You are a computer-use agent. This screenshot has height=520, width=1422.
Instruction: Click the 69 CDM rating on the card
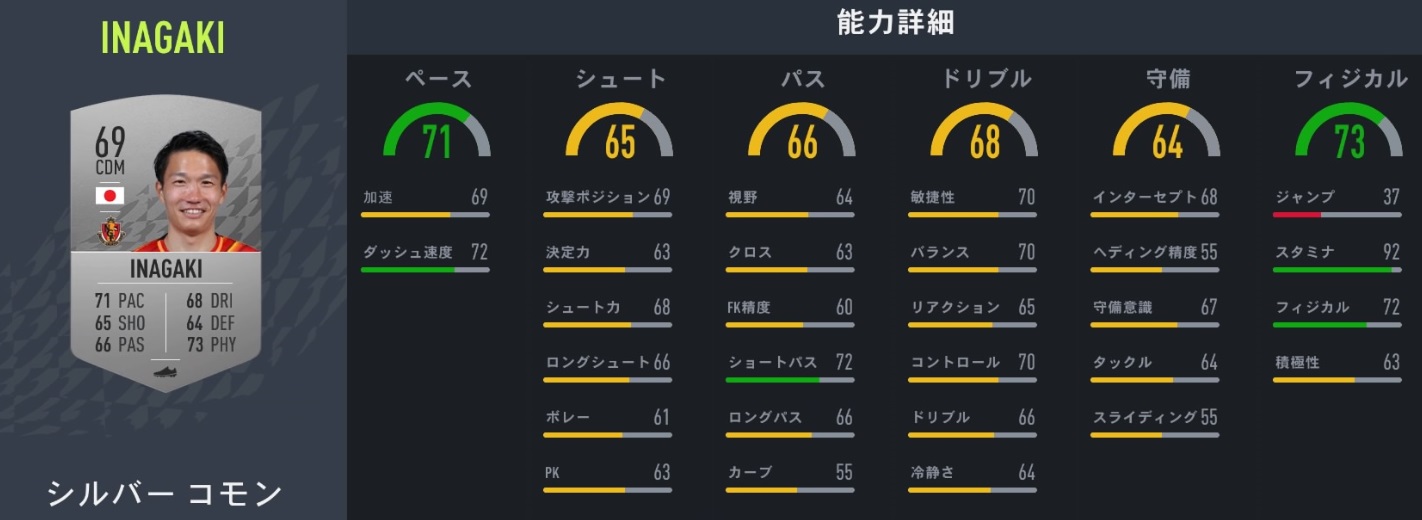(x=109, y=150)
